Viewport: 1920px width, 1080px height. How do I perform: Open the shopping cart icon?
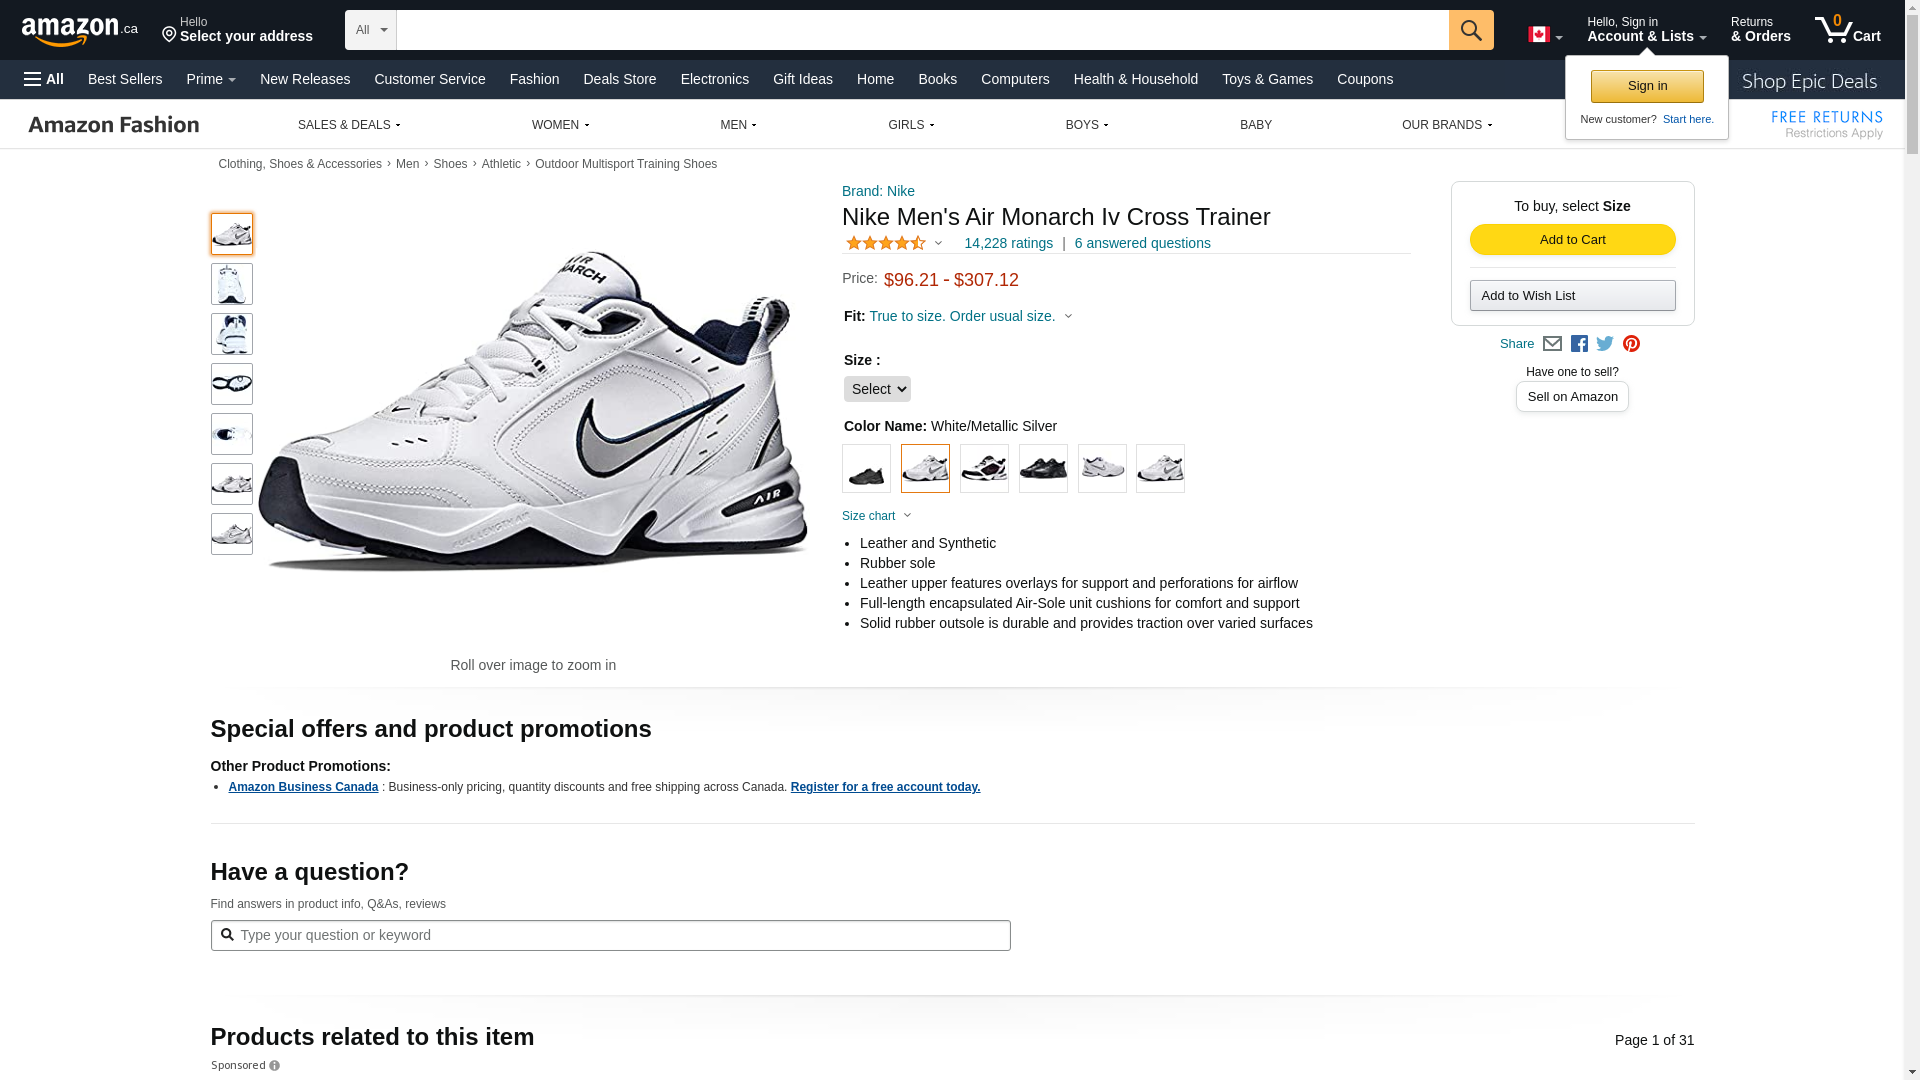pos(1847,30)
